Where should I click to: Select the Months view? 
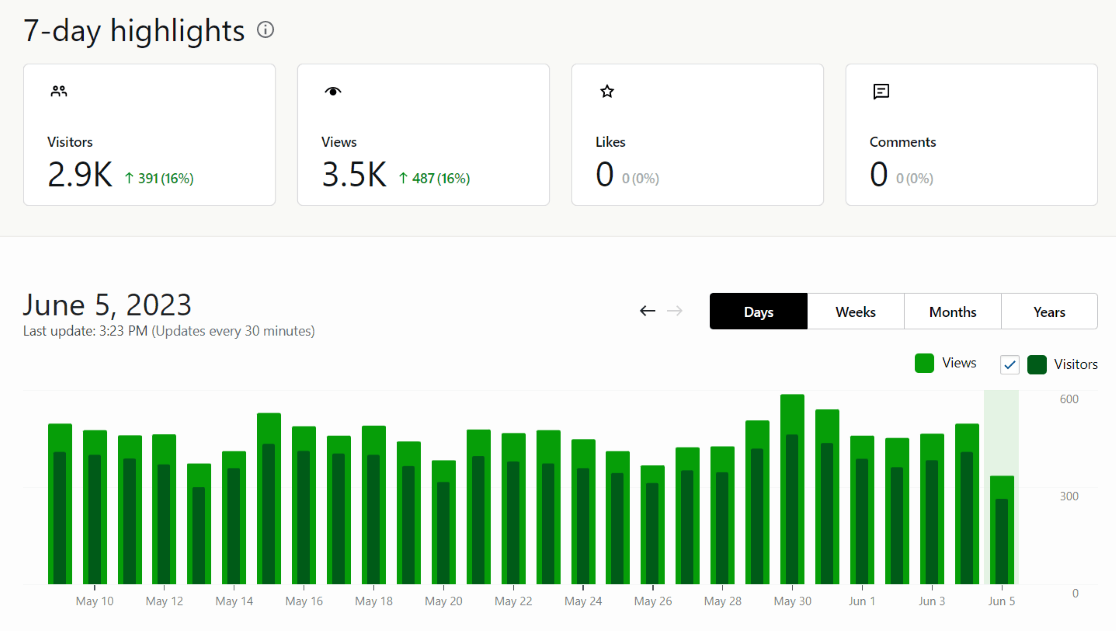tap(952, 311)
